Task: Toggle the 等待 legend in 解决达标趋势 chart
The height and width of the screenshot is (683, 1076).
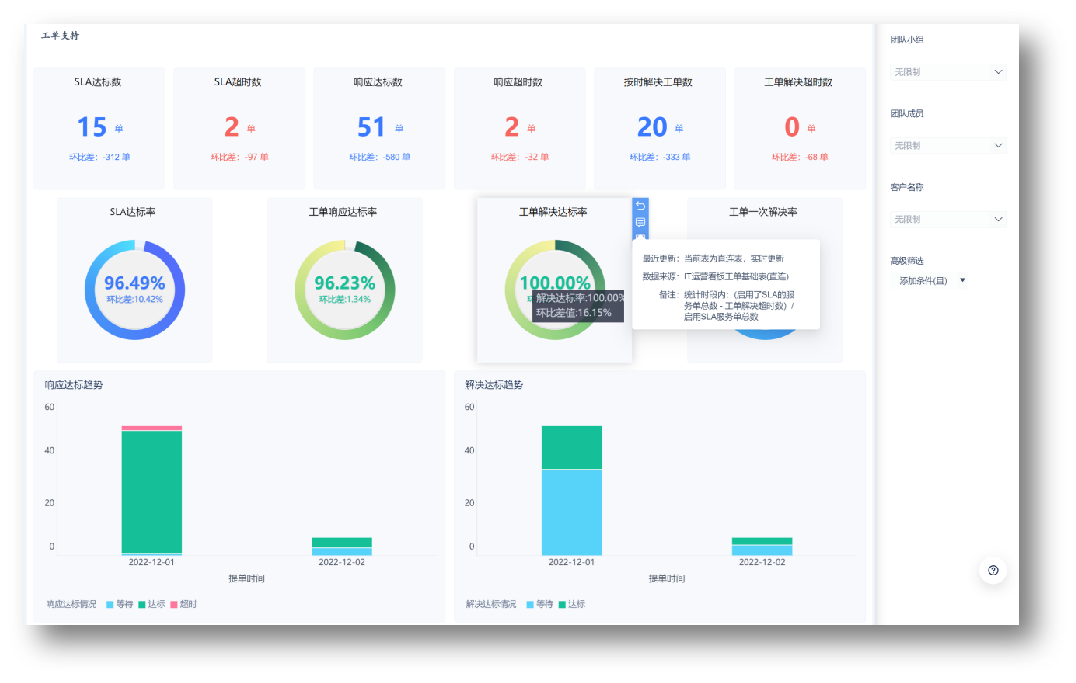Action: coord(538,604)
